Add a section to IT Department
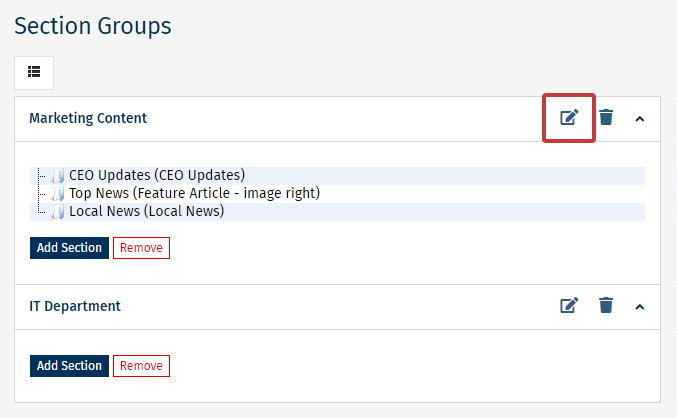The width and height of the screenshot is (677, 418). 69,366
